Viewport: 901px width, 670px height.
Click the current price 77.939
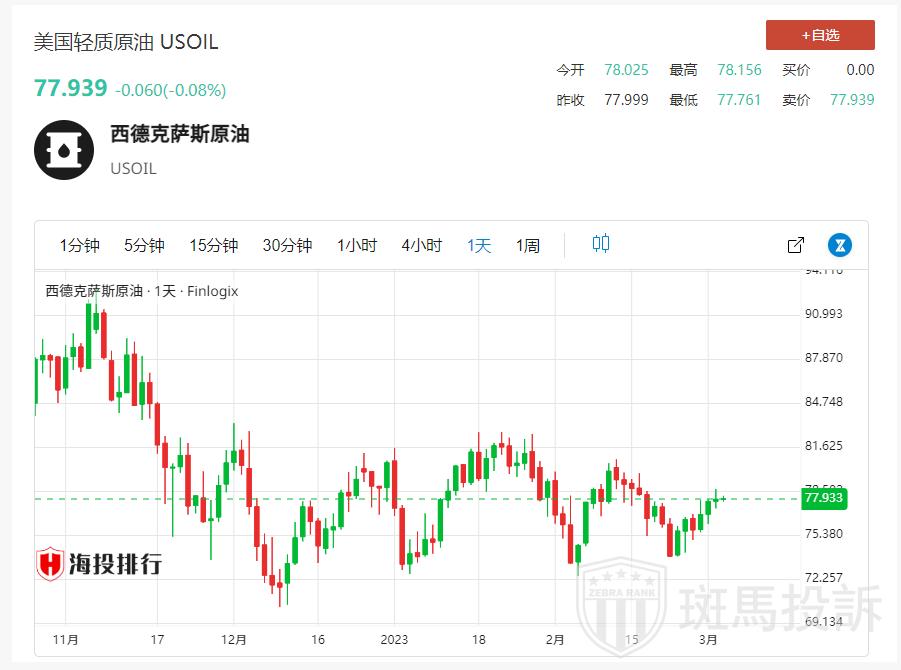71,88
